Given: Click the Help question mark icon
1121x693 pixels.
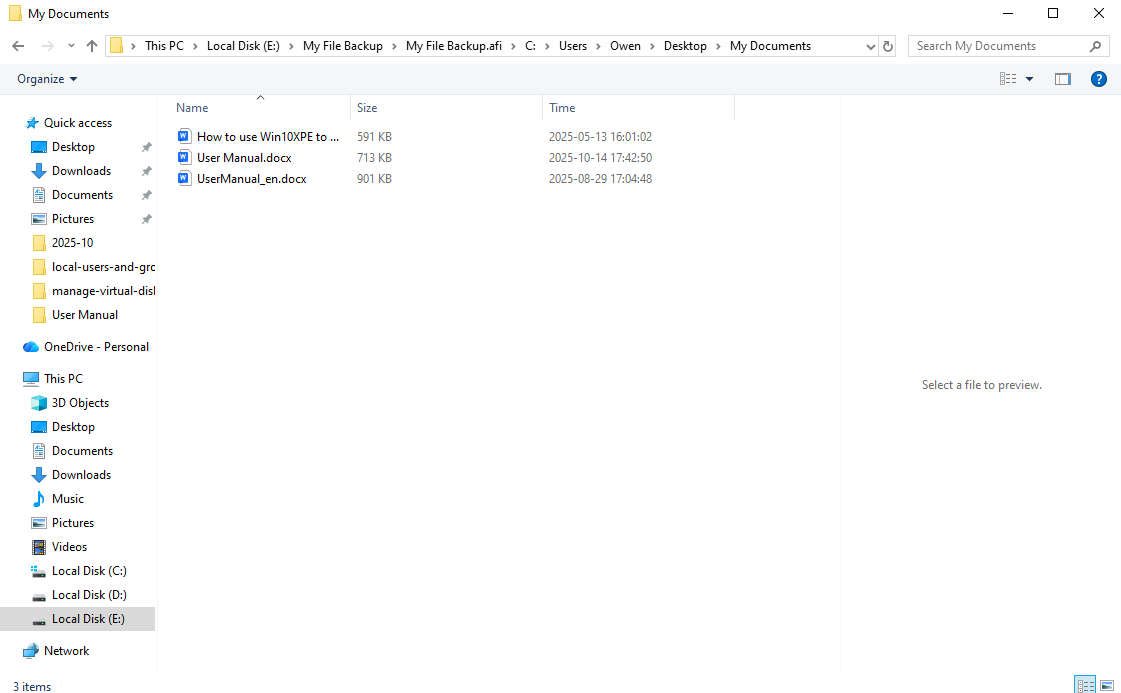Looking at the screenshot, I should 1098,79.
